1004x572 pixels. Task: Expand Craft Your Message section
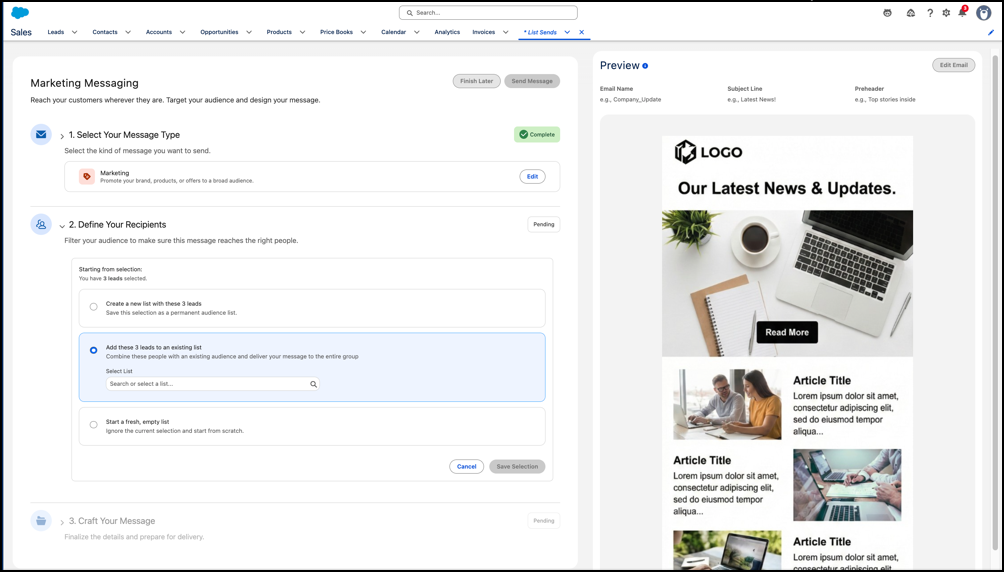[62, 522]
